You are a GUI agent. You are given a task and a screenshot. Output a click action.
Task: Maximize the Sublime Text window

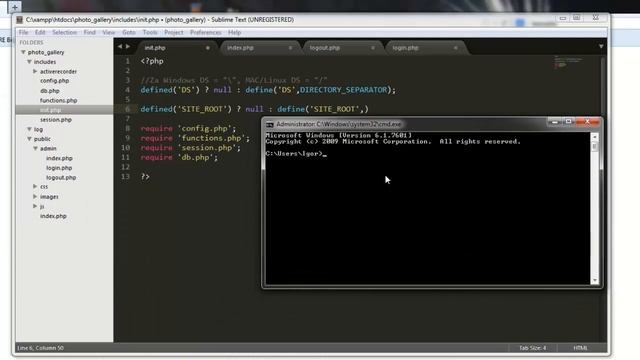[x=576, y=18]
